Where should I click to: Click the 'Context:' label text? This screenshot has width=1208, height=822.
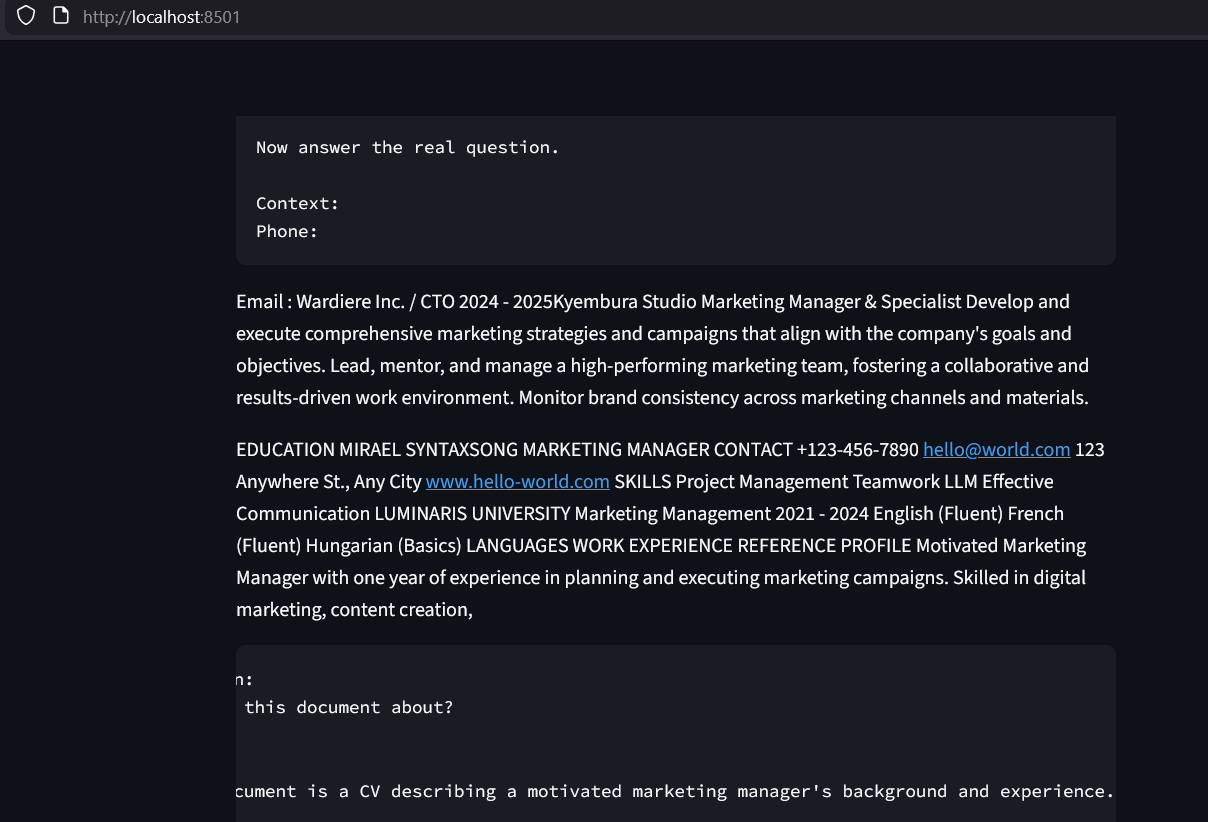(297, 203)
